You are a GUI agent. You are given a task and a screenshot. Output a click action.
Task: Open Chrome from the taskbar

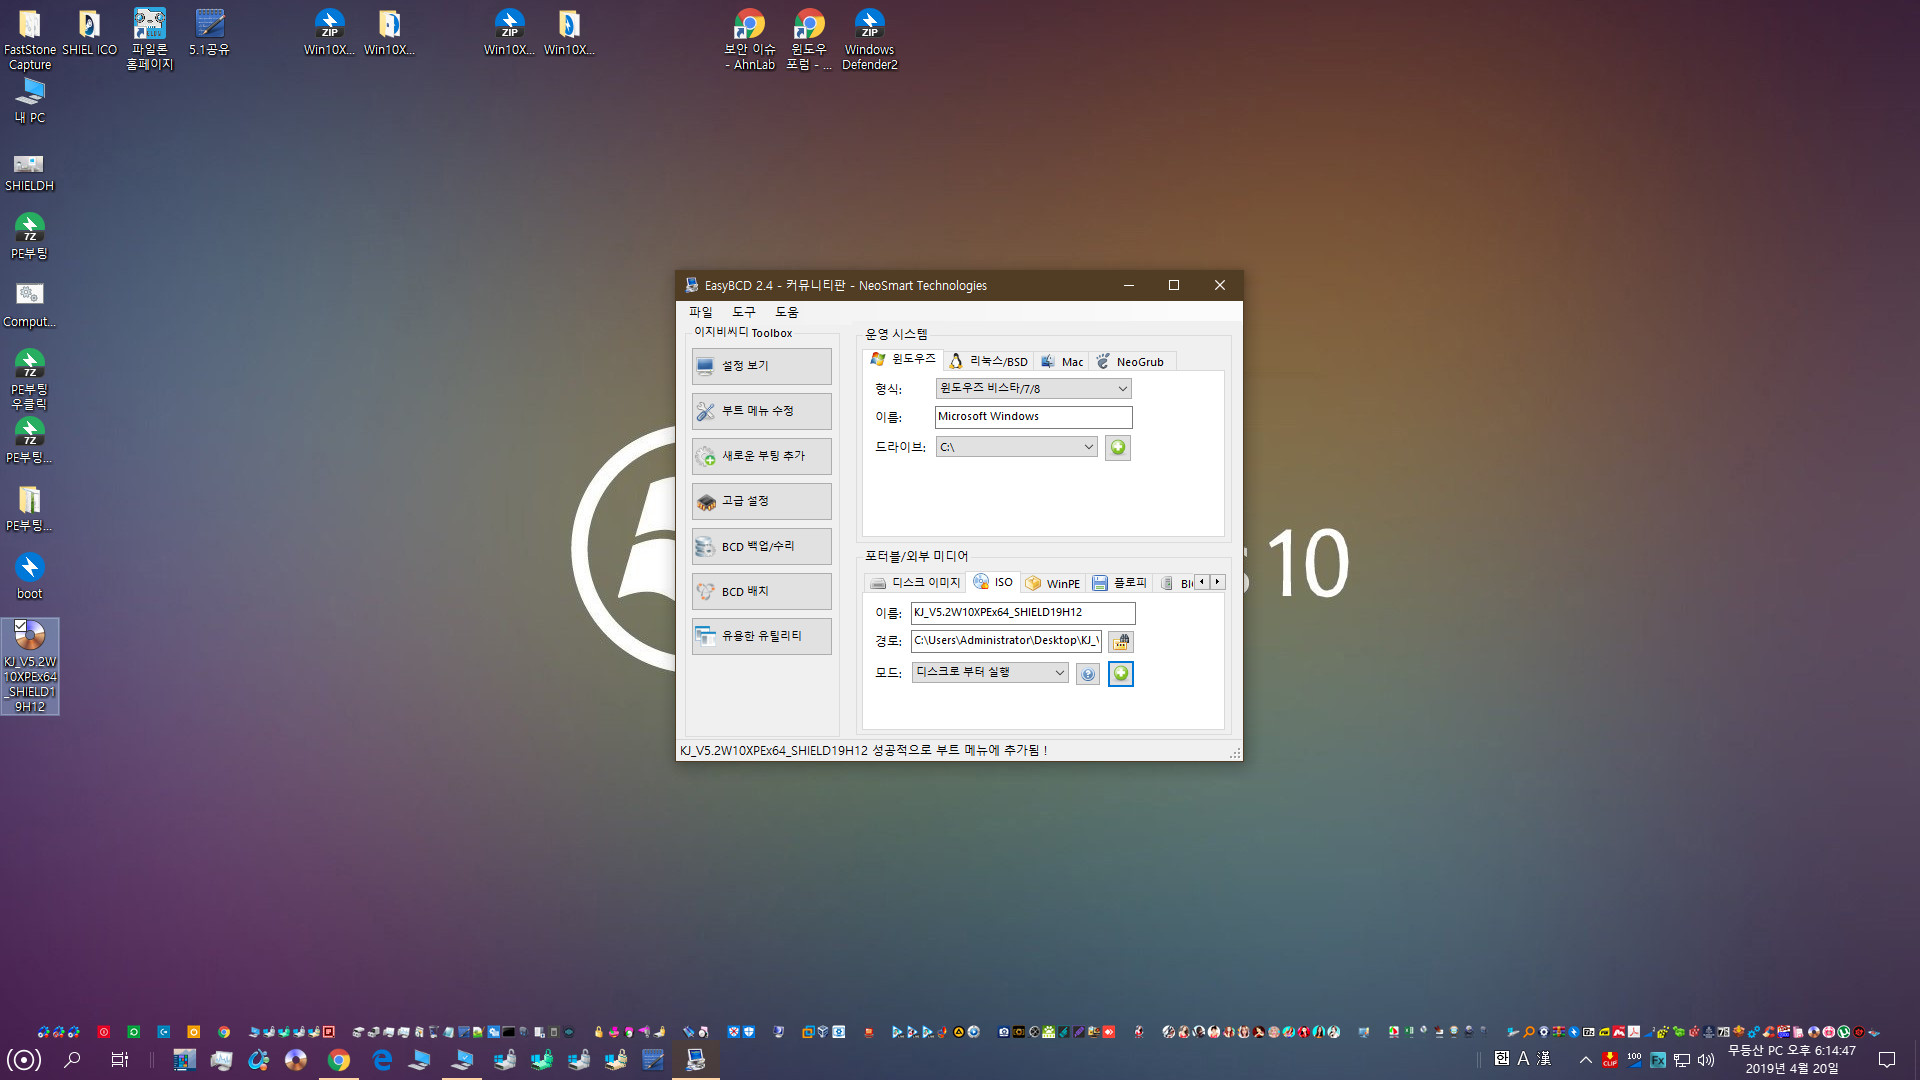tap(339, 1060)
